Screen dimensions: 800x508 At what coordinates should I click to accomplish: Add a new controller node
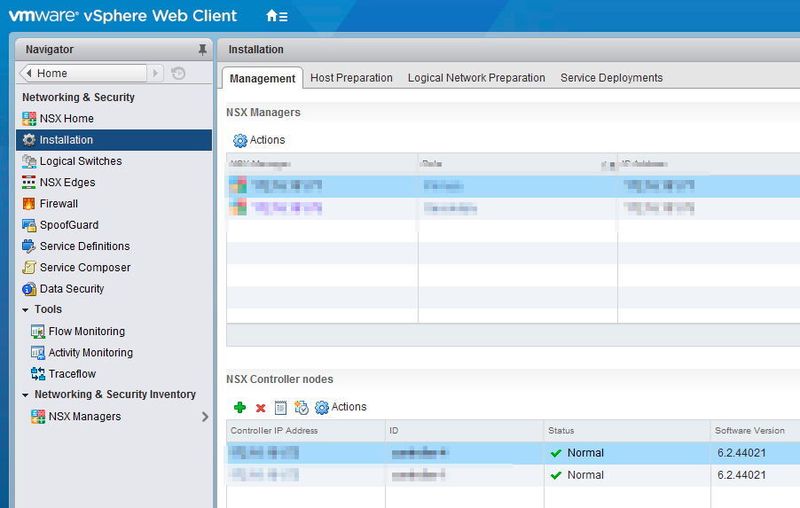240,408
